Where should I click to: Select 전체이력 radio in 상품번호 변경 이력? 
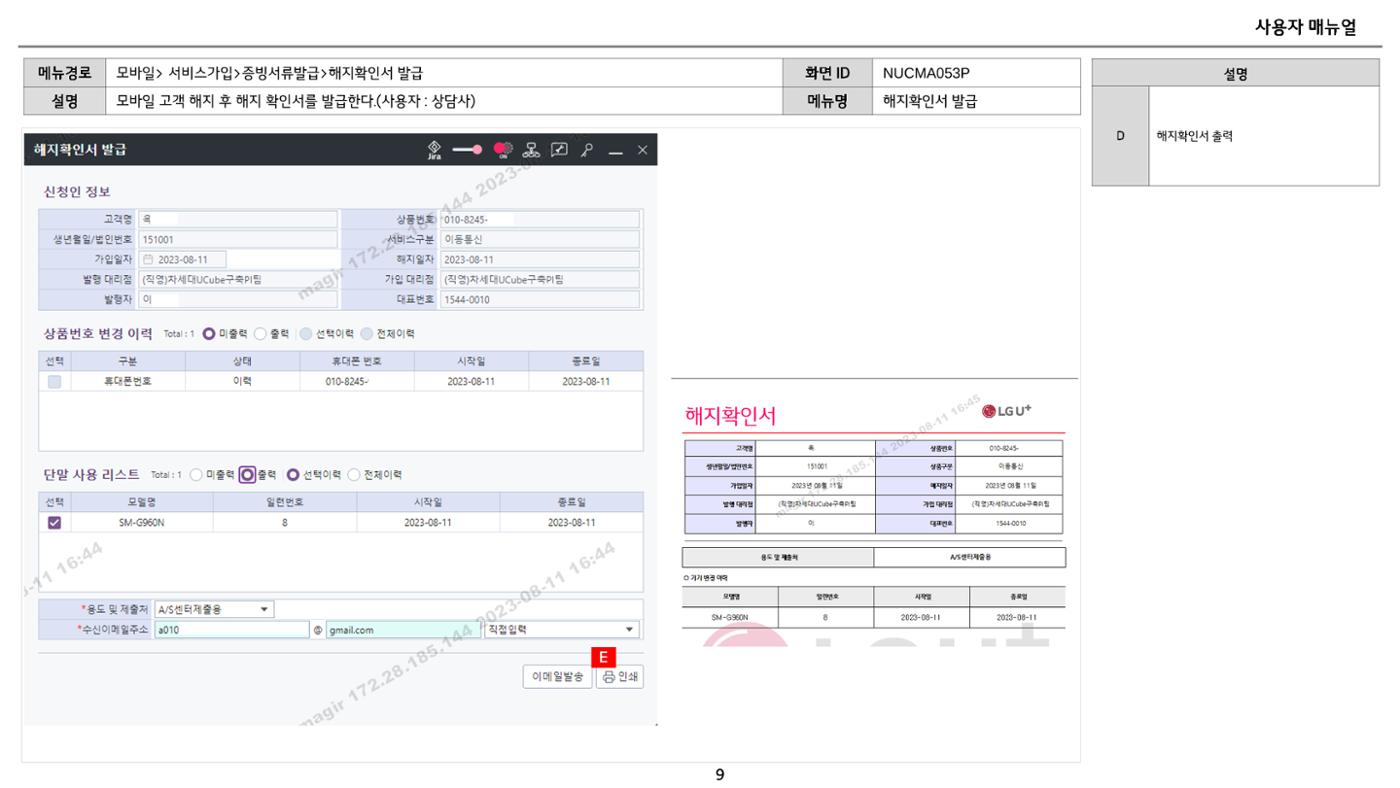point(365,333)
